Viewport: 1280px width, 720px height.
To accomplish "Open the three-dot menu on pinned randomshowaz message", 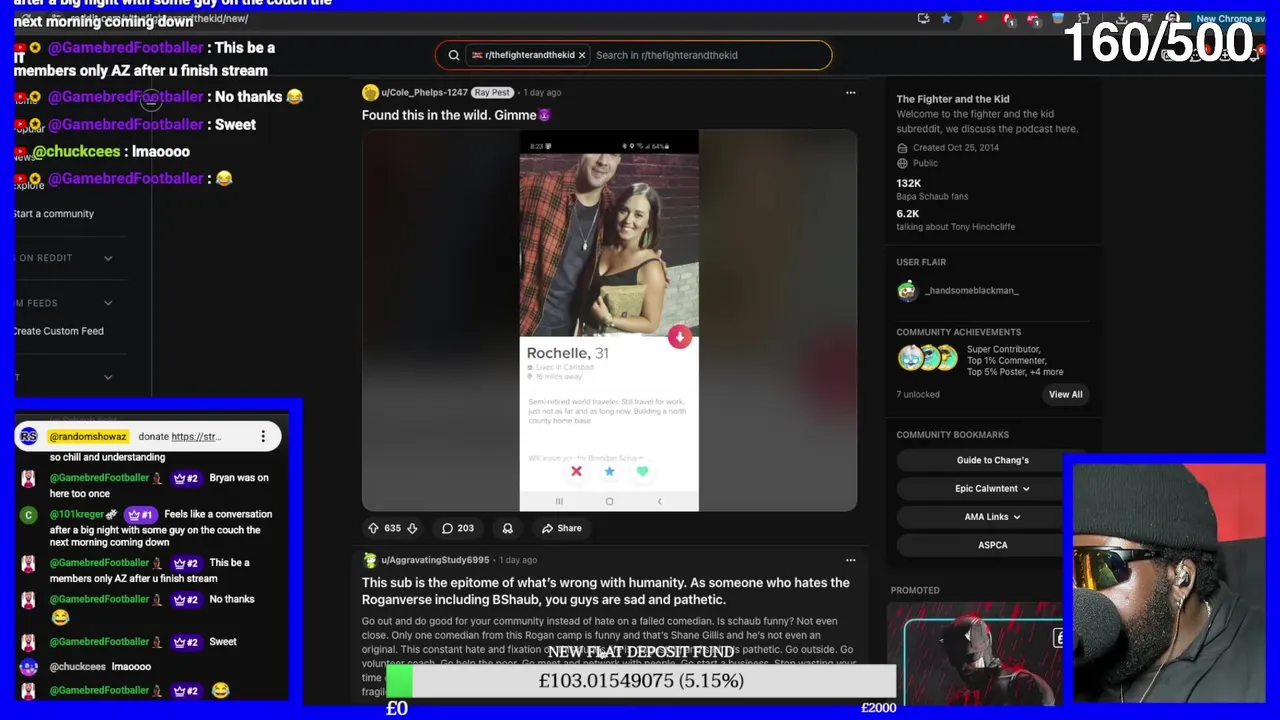I will (263, 436).
